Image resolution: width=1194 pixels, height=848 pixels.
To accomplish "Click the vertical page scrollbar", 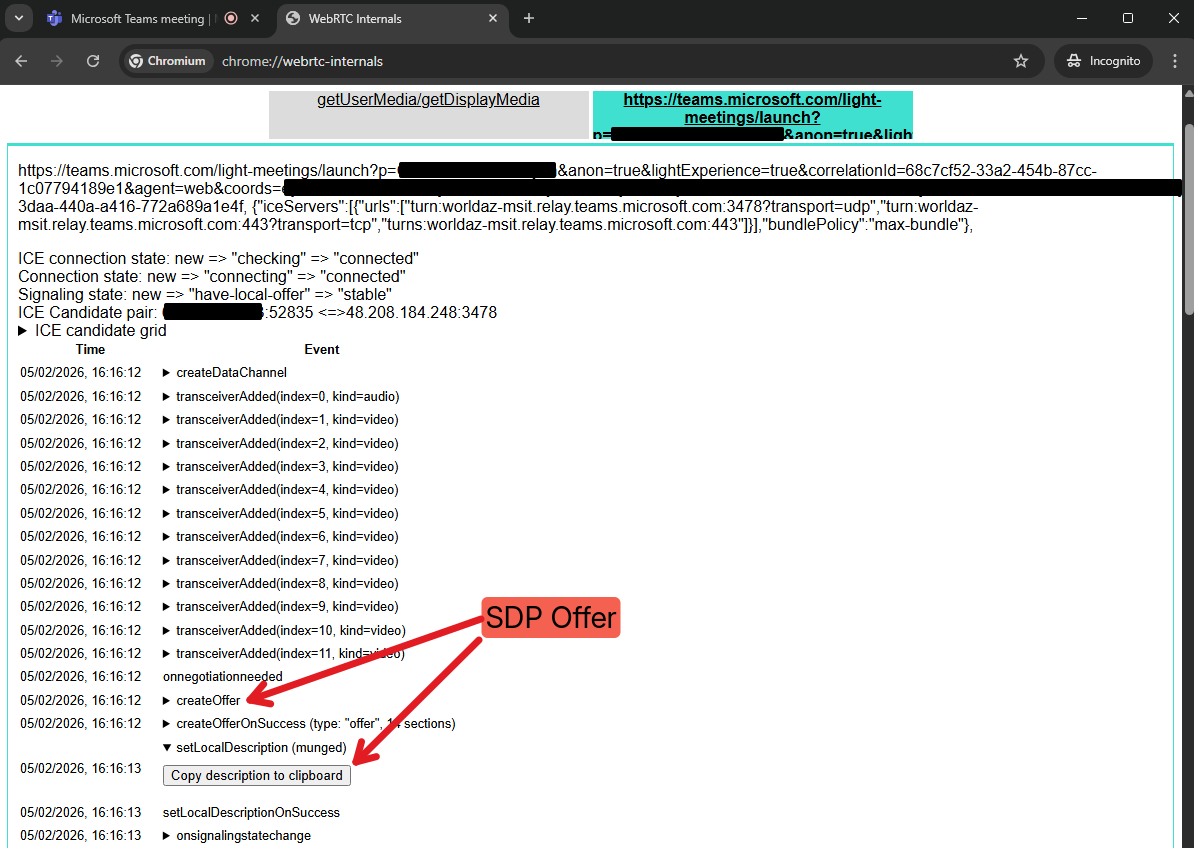I will [1187, 220].
